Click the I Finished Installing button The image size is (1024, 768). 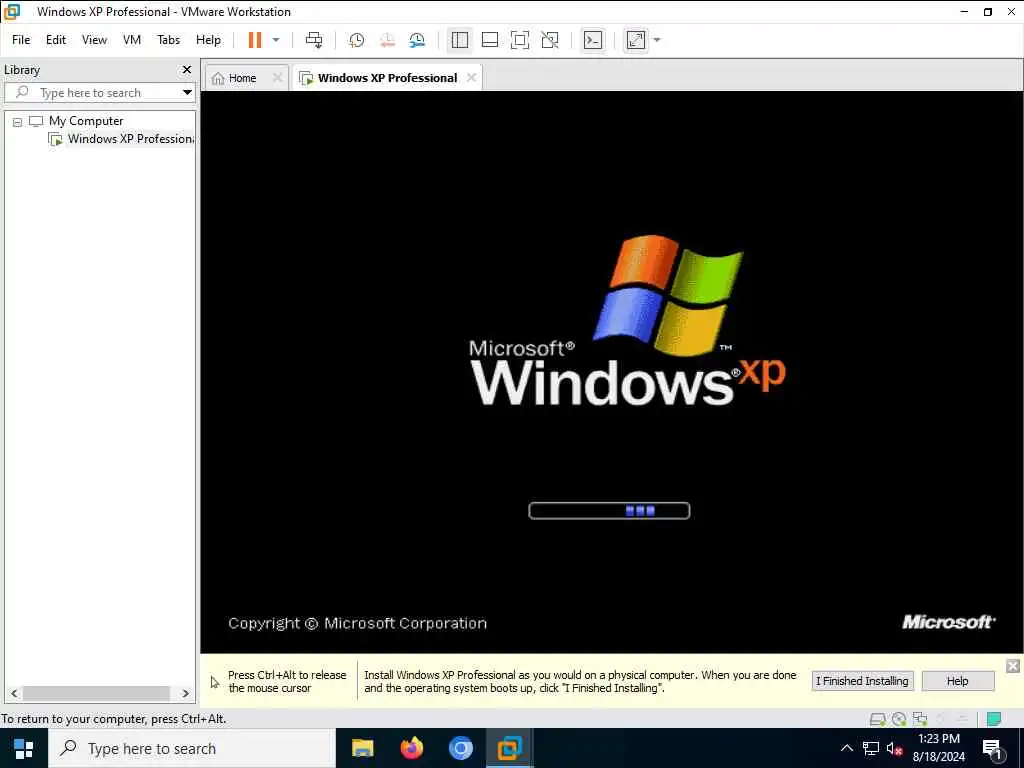click(862, 681)
